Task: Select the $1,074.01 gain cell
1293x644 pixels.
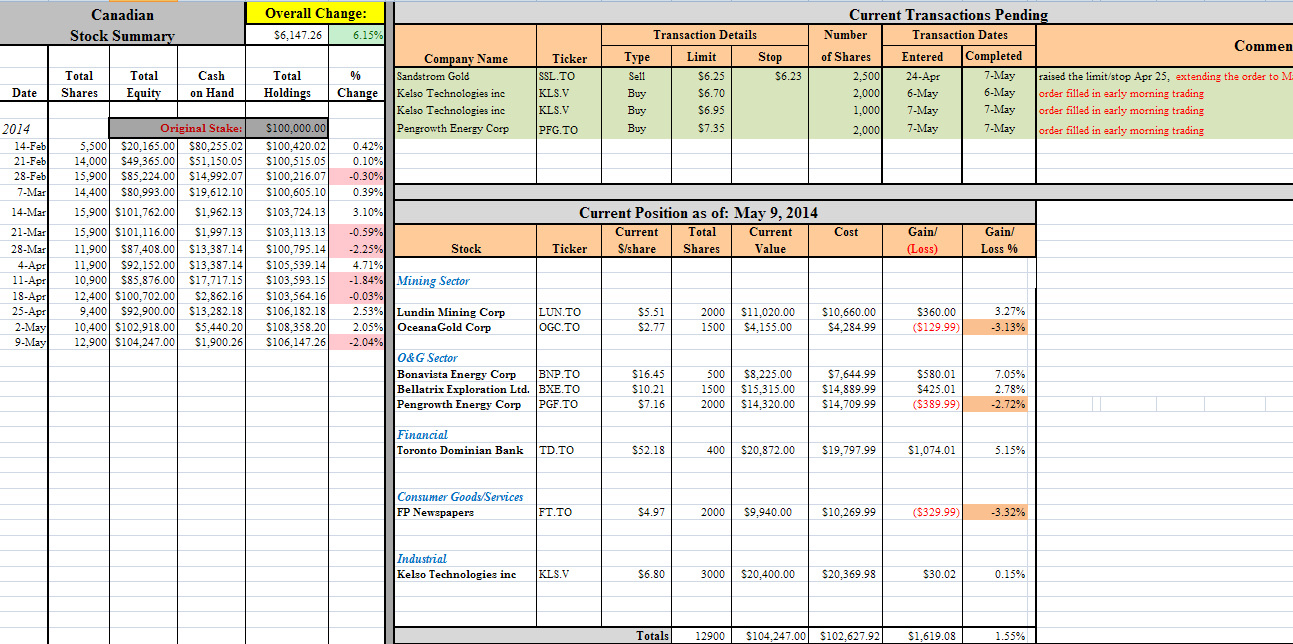Action: (922, 451)
